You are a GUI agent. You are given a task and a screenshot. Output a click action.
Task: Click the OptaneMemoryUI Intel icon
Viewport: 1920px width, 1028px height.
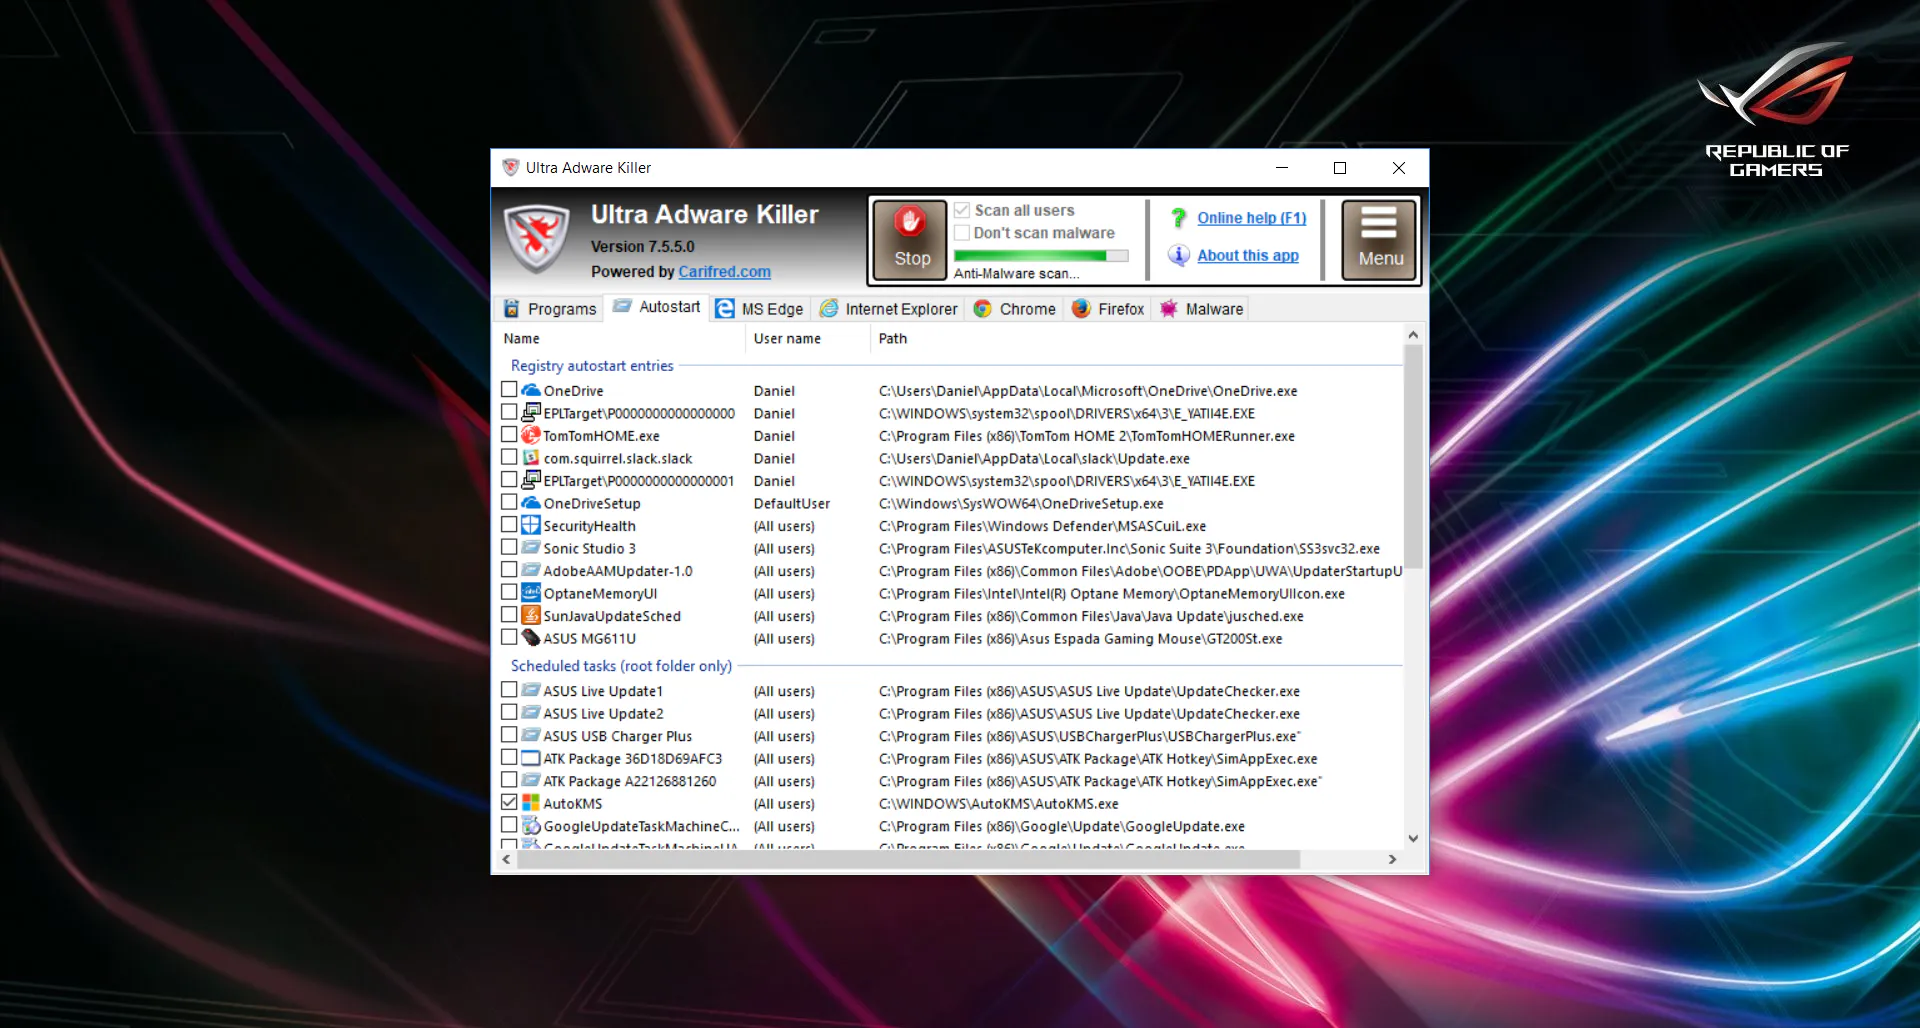[531, 592]
